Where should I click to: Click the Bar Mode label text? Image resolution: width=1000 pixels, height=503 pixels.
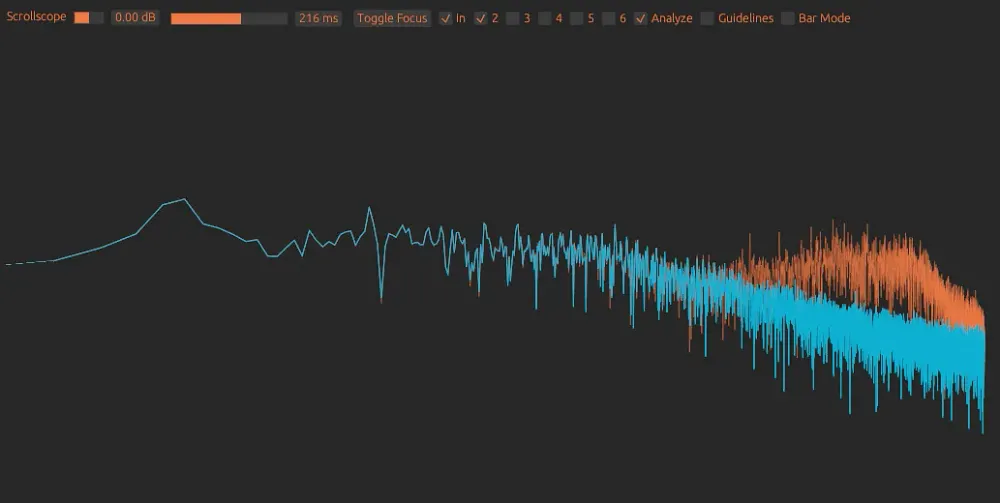[824, 18]
